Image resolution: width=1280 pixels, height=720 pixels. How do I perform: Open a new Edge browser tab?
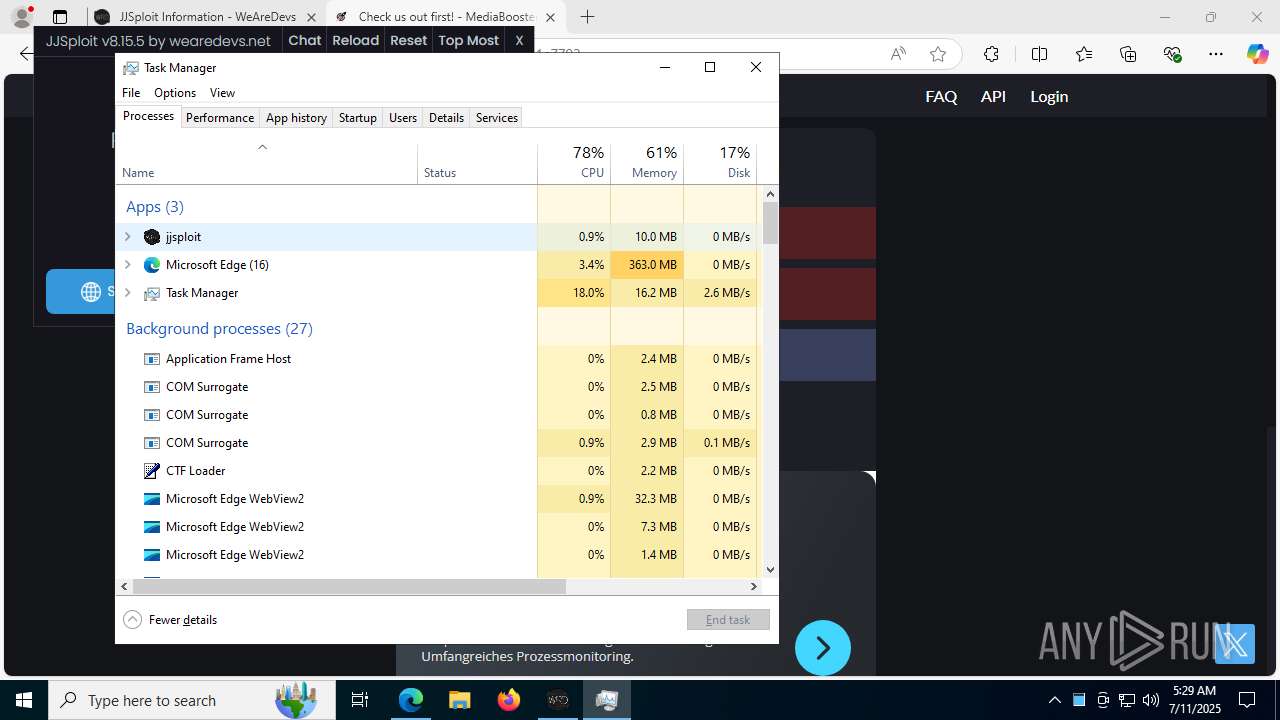[587, 17]
